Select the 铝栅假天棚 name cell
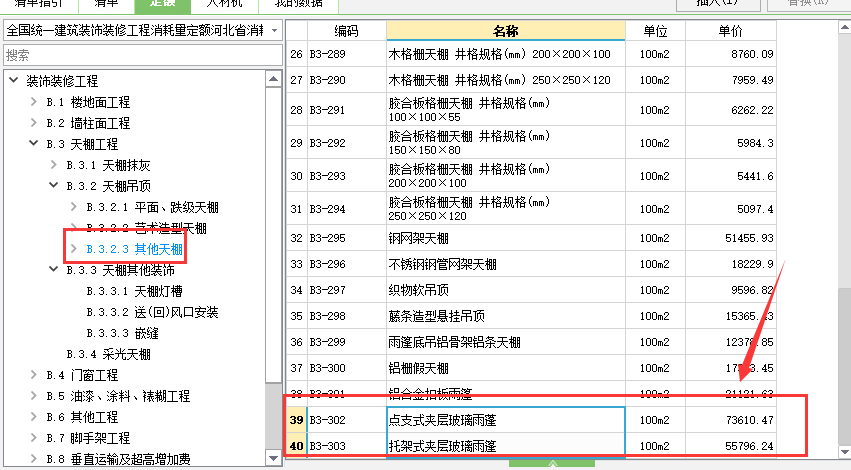 506,369
